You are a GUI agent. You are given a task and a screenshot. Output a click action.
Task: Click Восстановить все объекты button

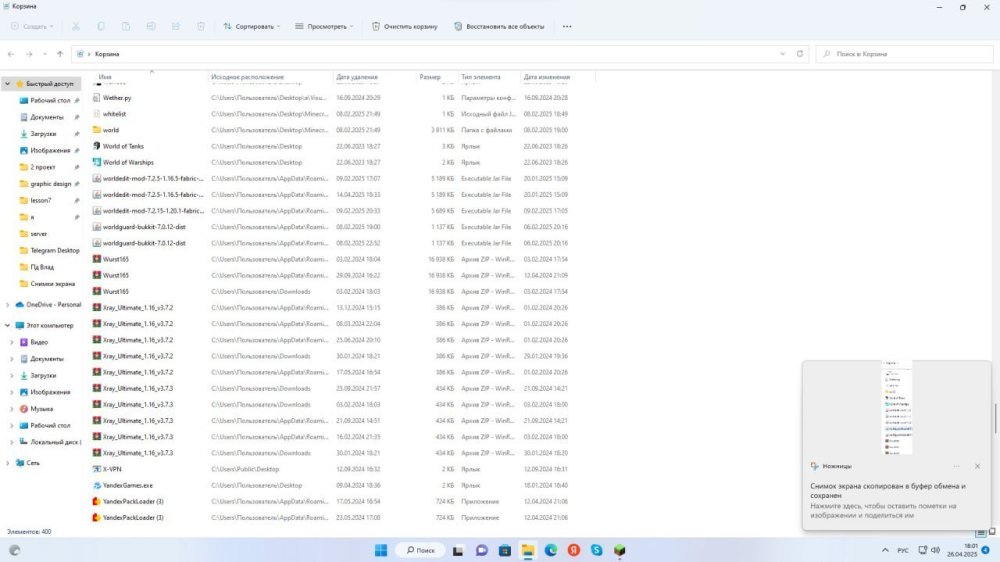point(499,26)
